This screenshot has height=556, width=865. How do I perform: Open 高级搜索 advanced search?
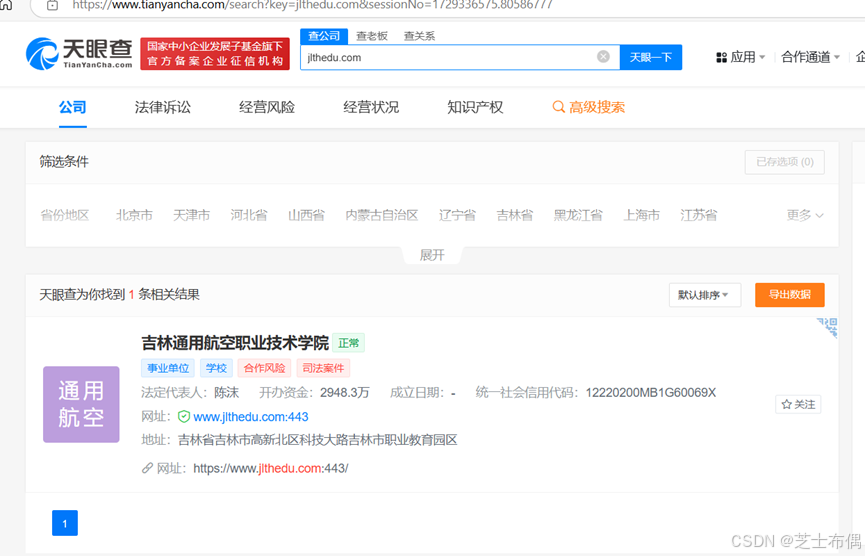[x=589, y=107]
